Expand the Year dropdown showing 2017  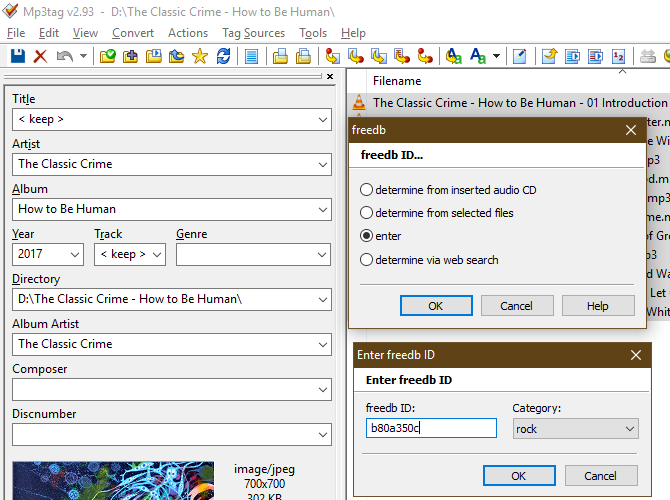75,255
